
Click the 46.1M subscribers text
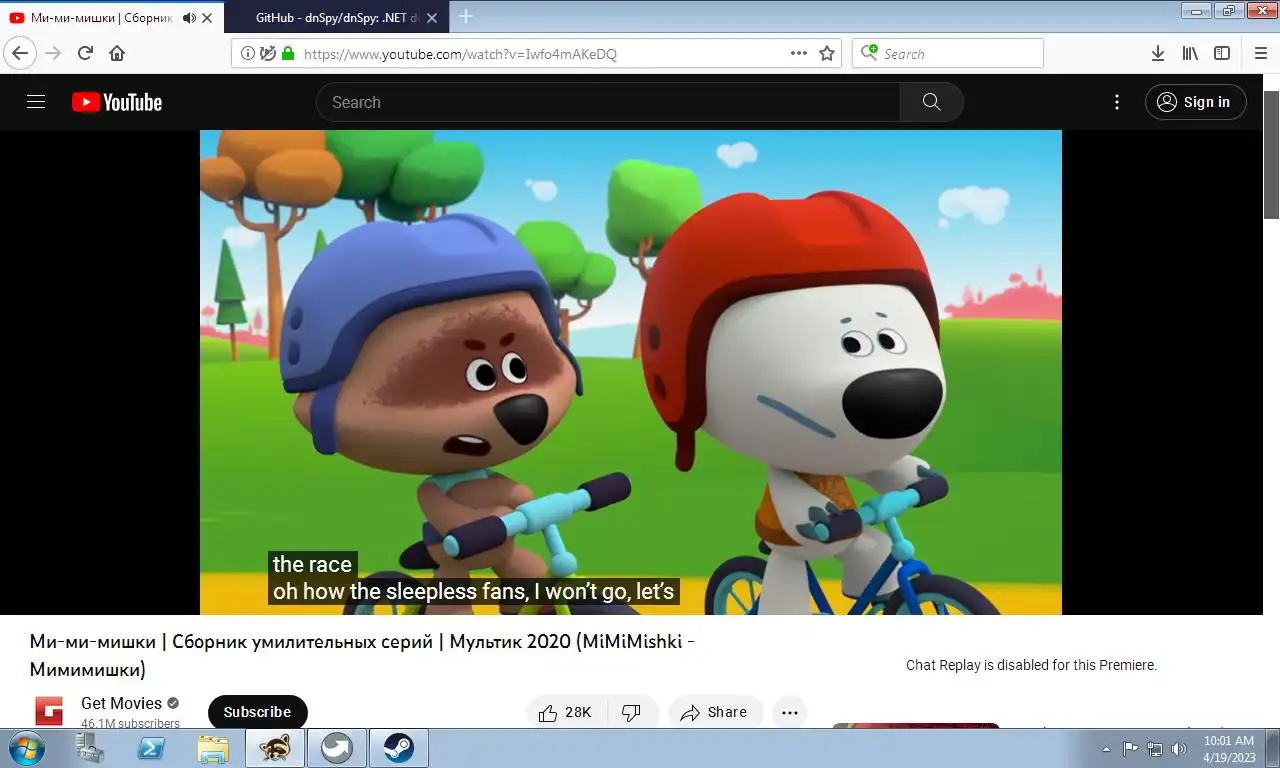coord(130,723)
